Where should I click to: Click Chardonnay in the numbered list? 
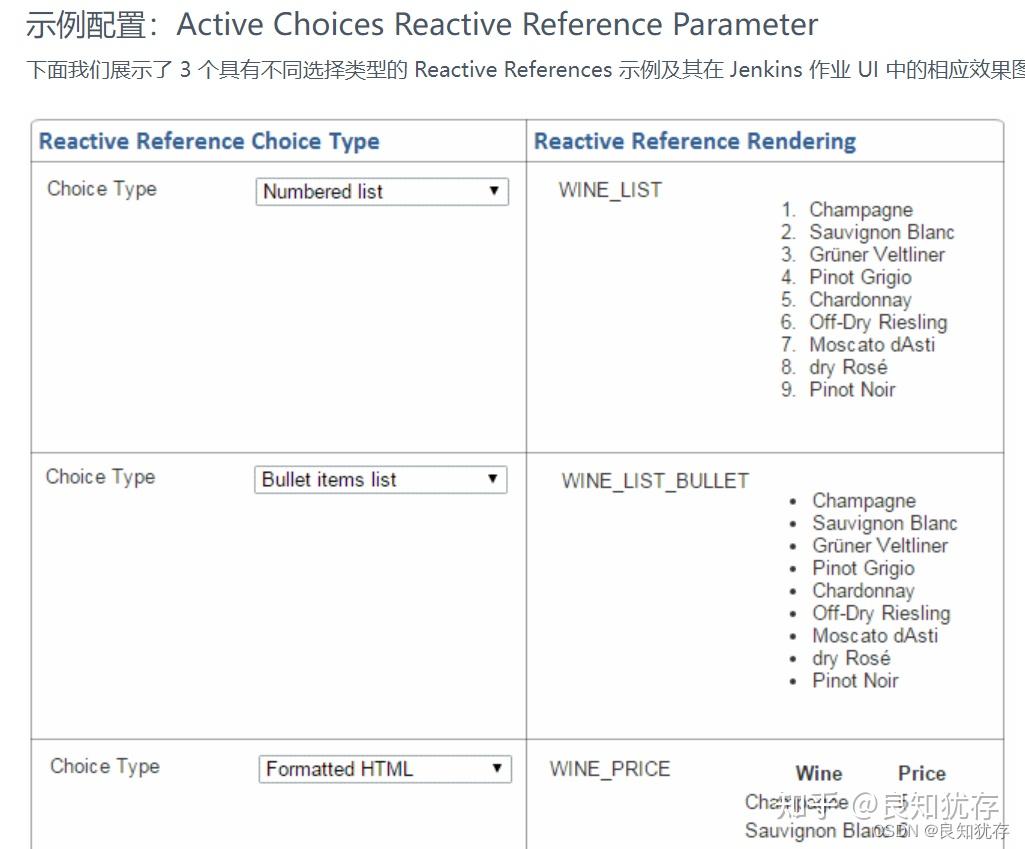(x=860, y=300)
